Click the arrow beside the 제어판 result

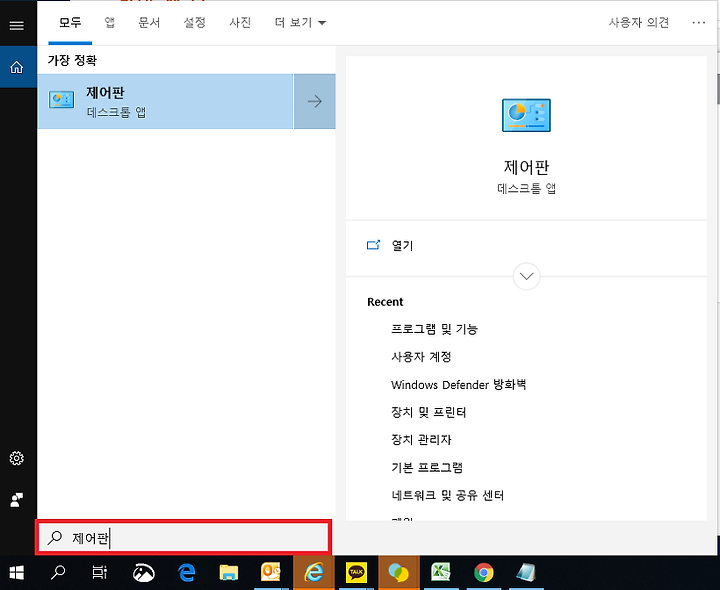315,101
